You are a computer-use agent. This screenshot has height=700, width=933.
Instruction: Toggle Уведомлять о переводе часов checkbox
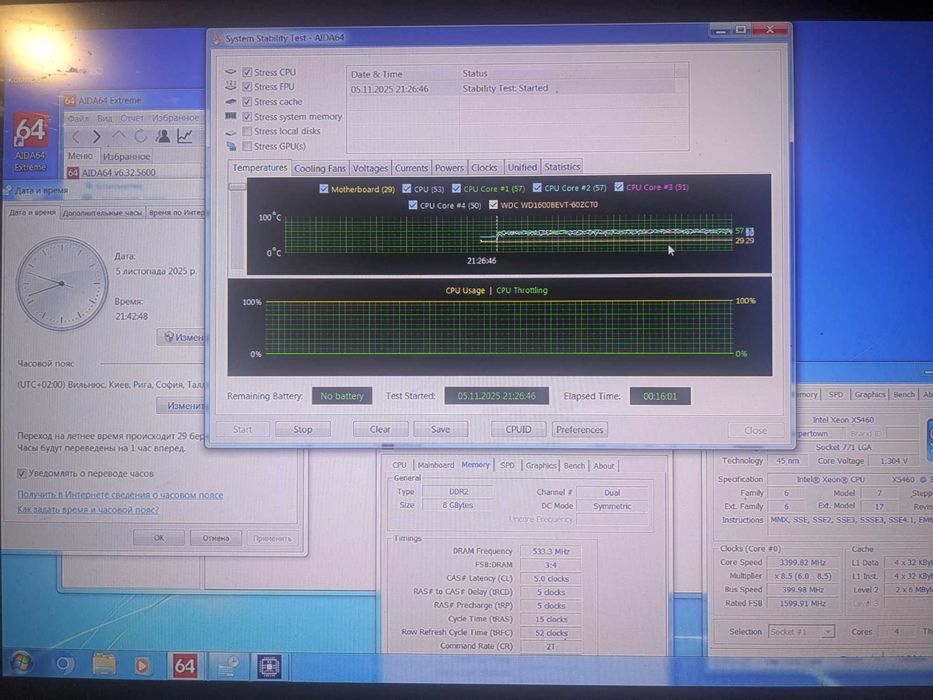pos(22,474)
